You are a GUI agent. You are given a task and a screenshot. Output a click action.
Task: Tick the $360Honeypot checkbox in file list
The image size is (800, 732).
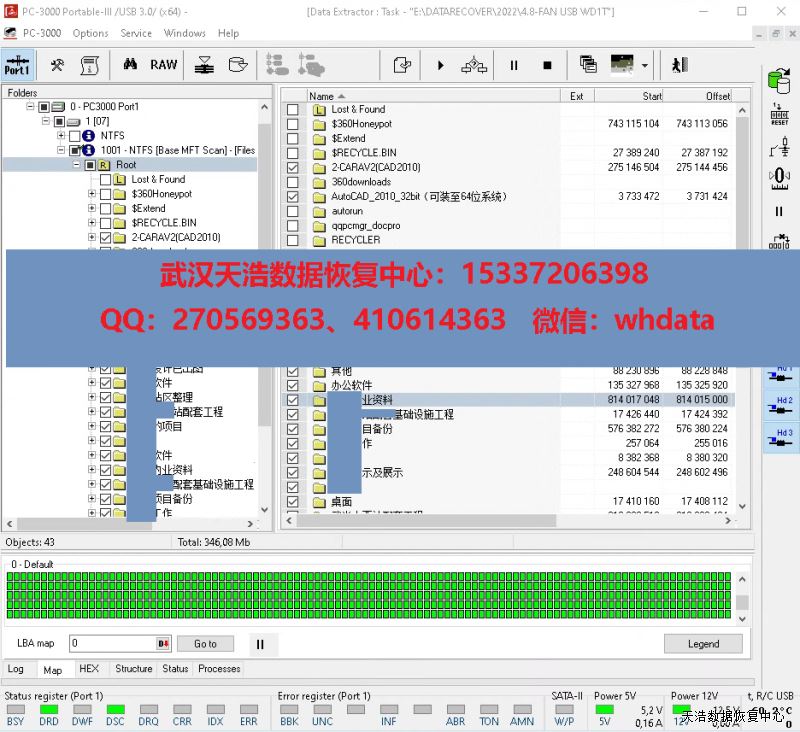pos(293,124)
